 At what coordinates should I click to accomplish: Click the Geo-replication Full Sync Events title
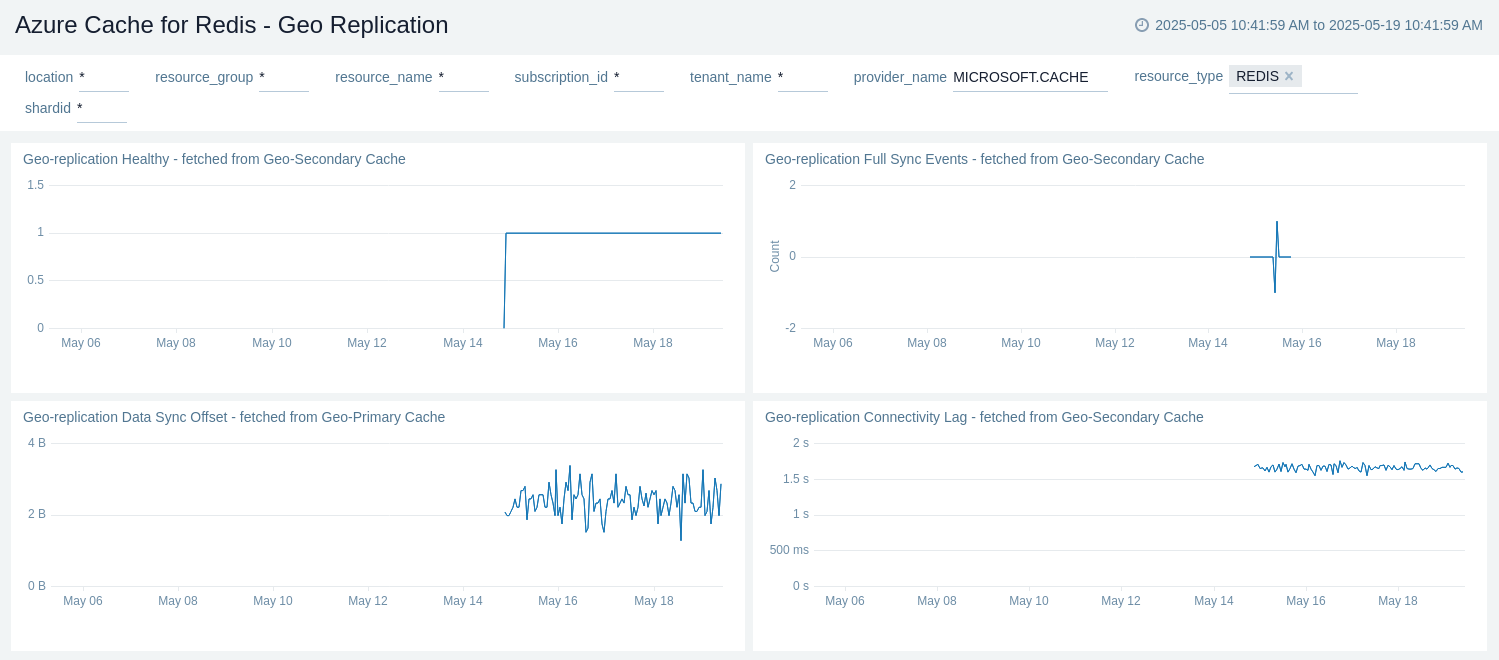pyautogui.click(x=984, y=159)
